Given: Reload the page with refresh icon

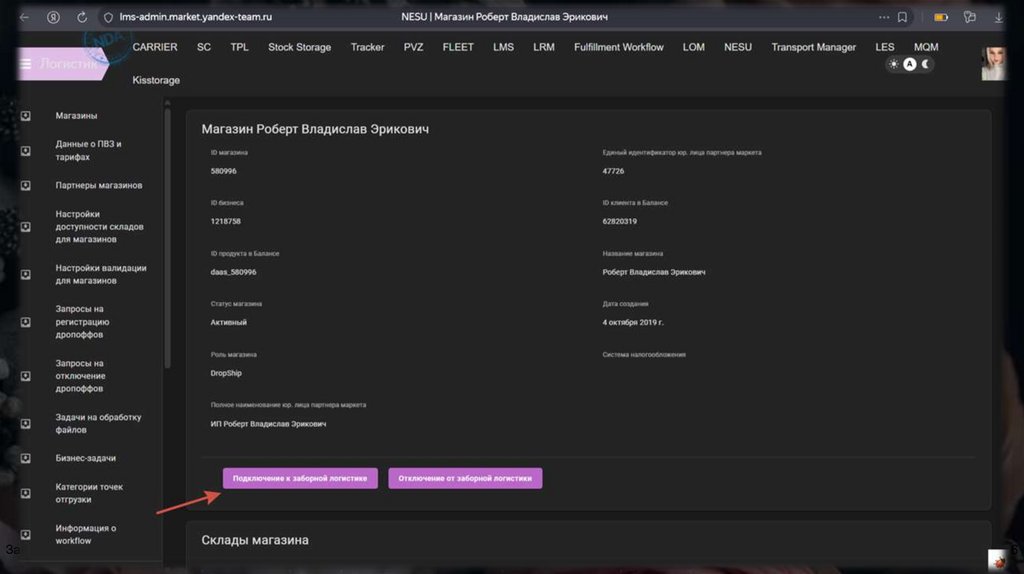Looking at the screenshot, I should (x=82, y=18).
